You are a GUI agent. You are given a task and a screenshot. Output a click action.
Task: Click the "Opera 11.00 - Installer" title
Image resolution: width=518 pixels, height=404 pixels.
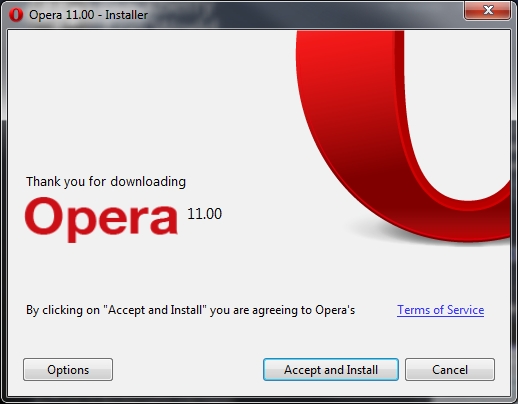pyautogui.click(x=88, y=15)
